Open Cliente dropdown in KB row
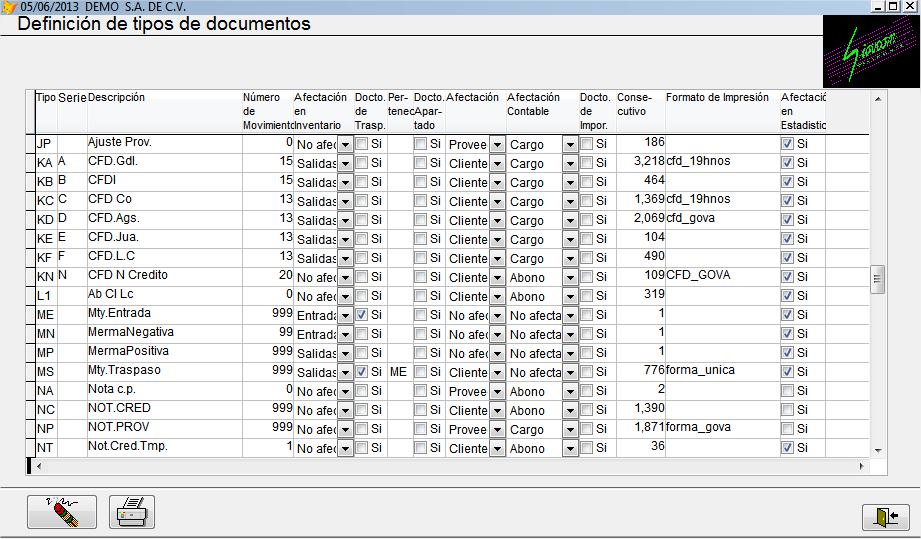921x539 pixels. click(498, 183)
